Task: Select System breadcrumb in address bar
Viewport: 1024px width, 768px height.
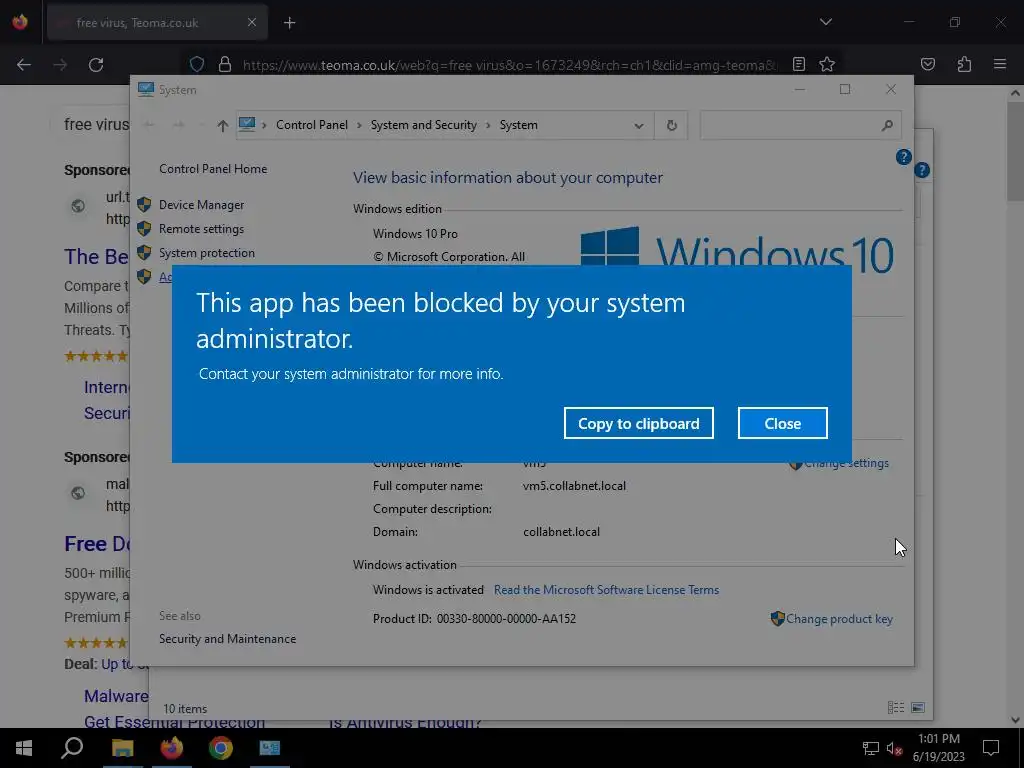Action: click(519, 125)
